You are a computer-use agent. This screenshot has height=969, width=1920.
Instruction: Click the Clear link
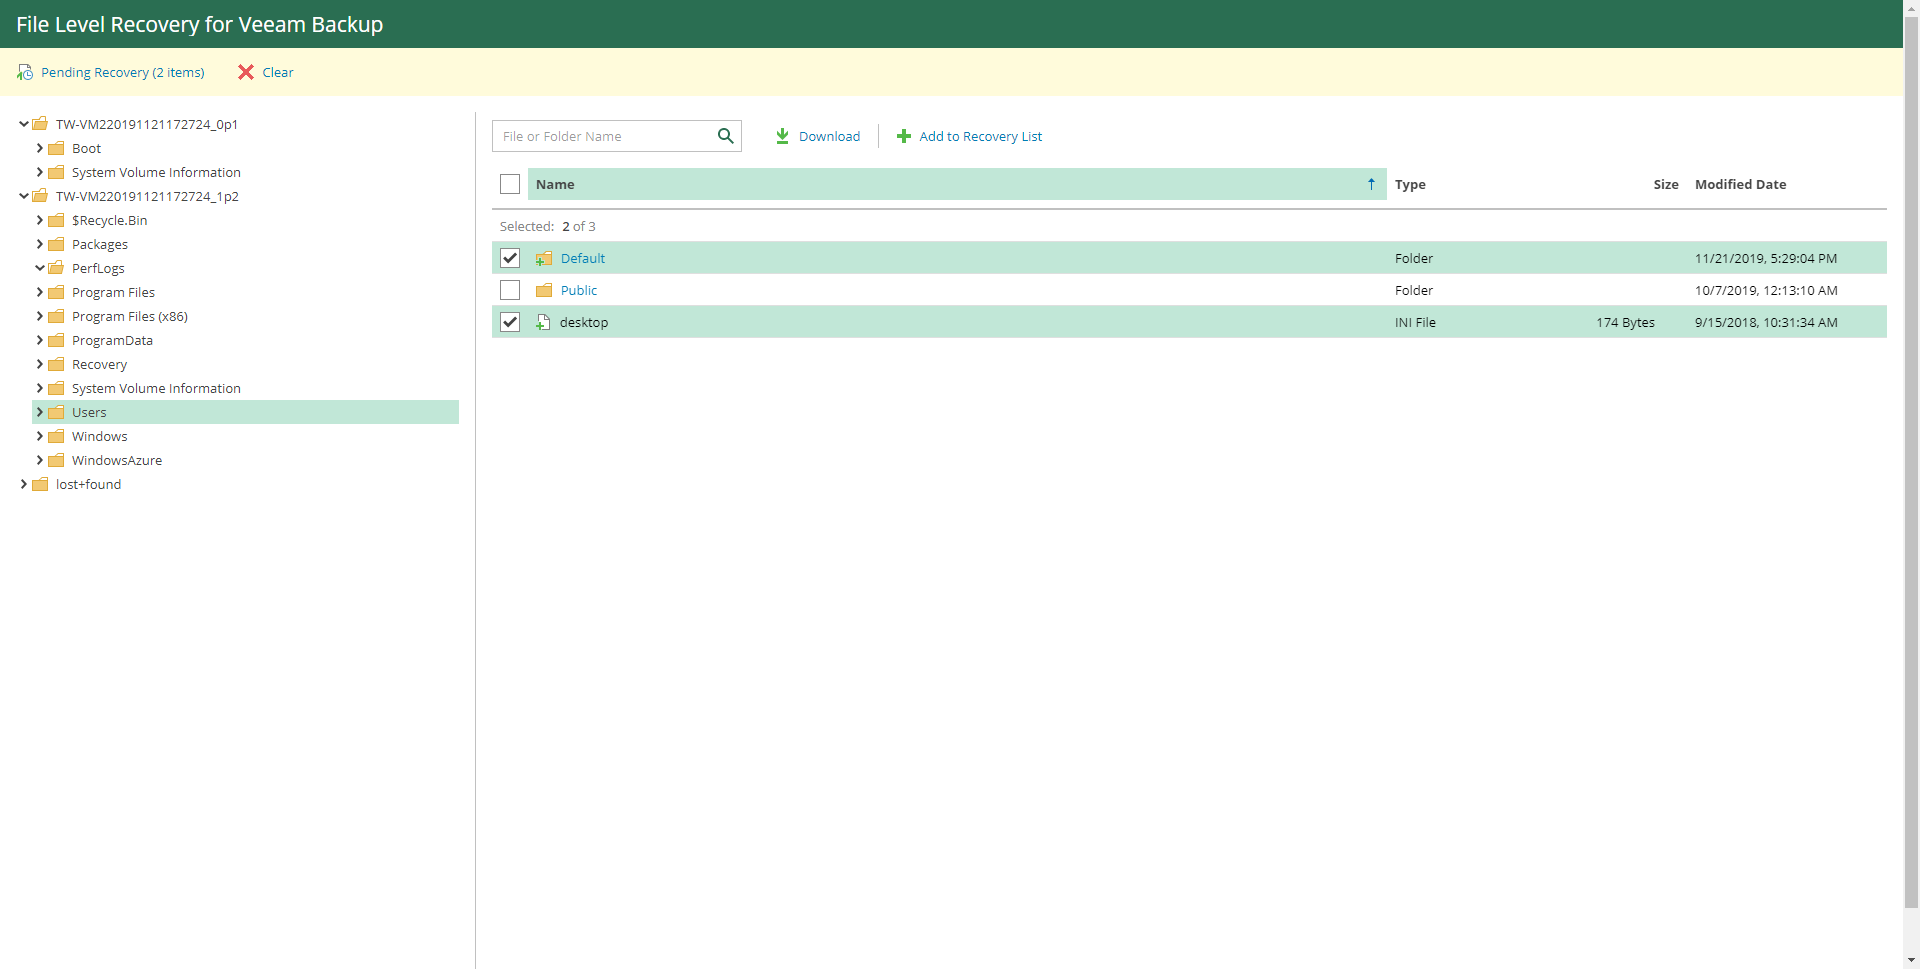point(278,72)
